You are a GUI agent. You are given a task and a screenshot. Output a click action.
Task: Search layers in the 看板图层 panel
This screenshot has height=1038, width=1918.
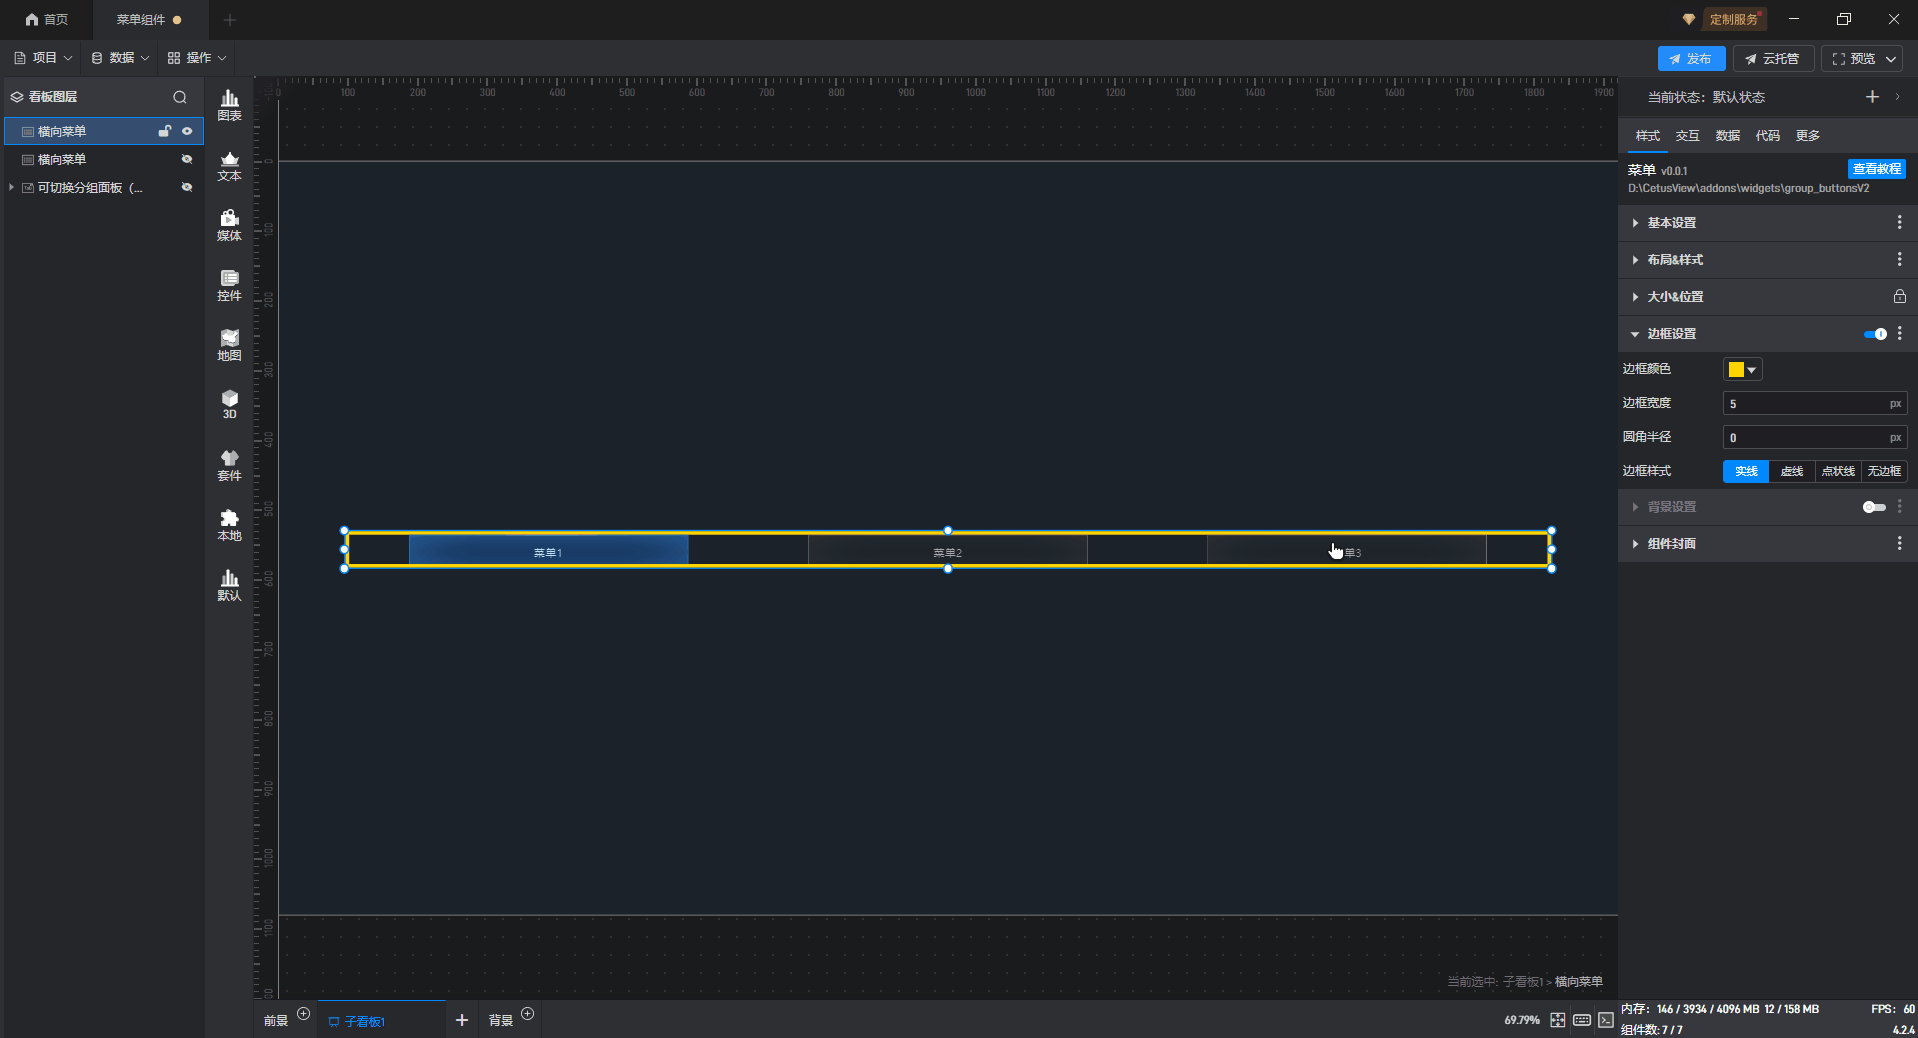click(180, 97)
